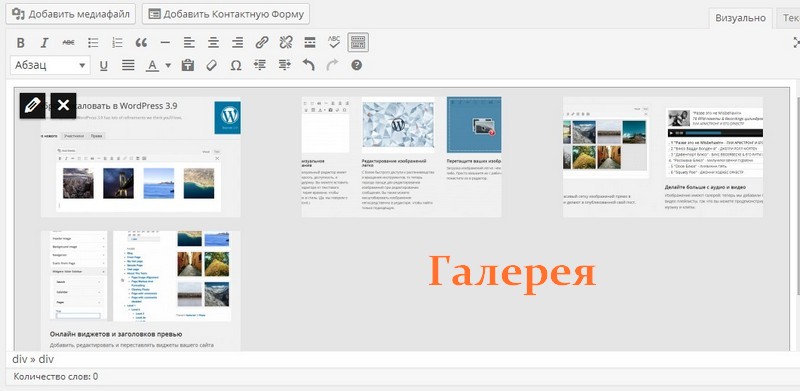Toggle the toolbar kitchen sink button
Screen dimensions: 800x391
point(358,43)
